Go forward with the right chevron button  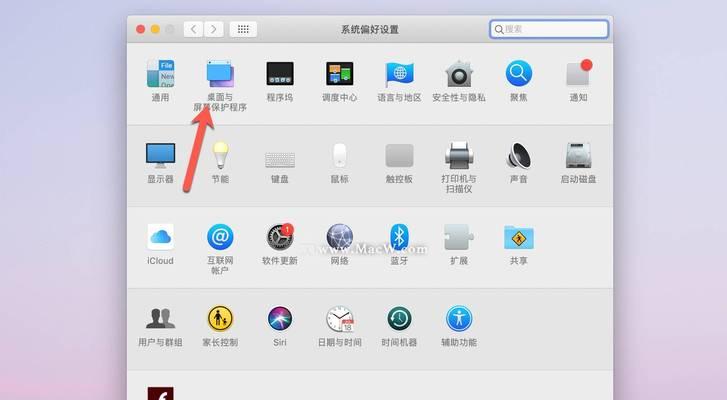213,29
